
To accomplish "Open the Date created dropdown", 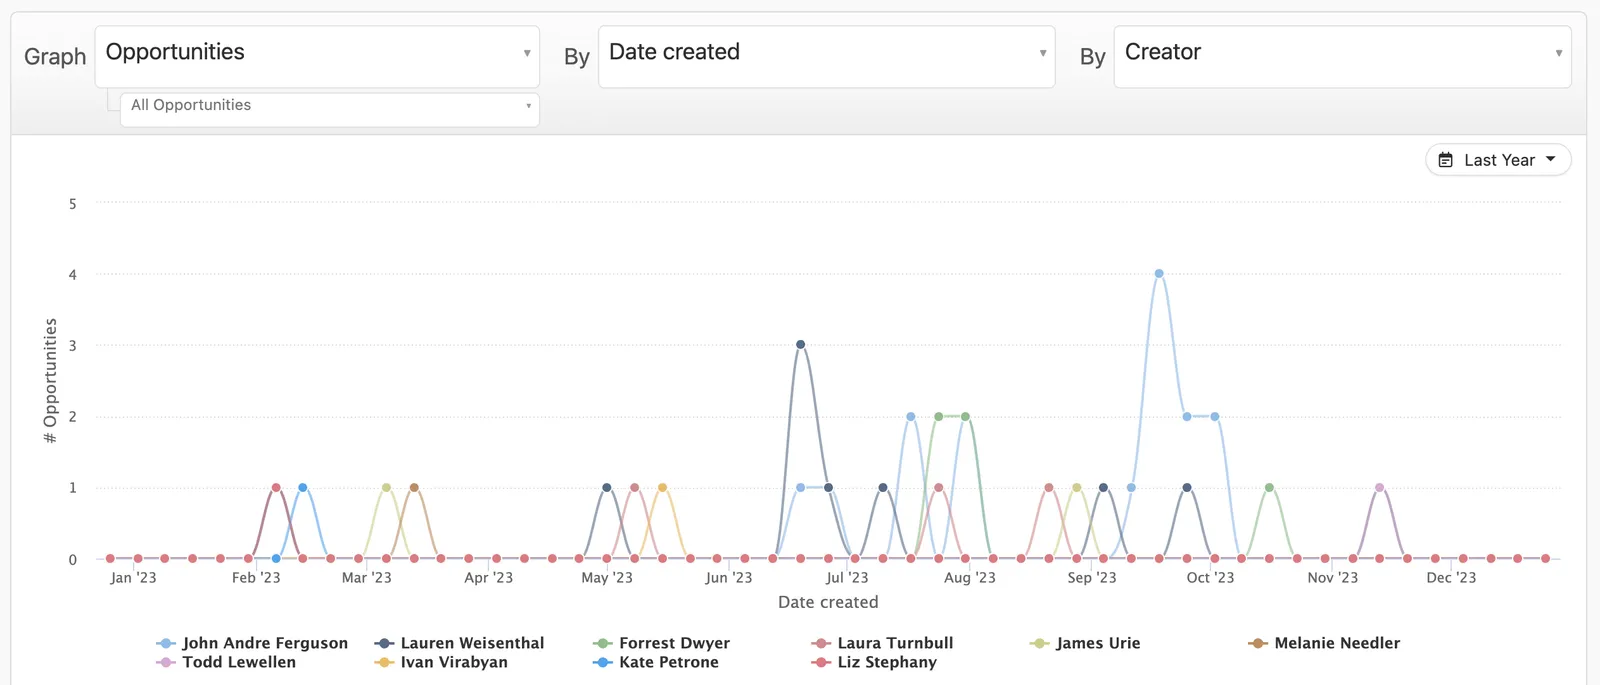I will (x=826, y=56).
